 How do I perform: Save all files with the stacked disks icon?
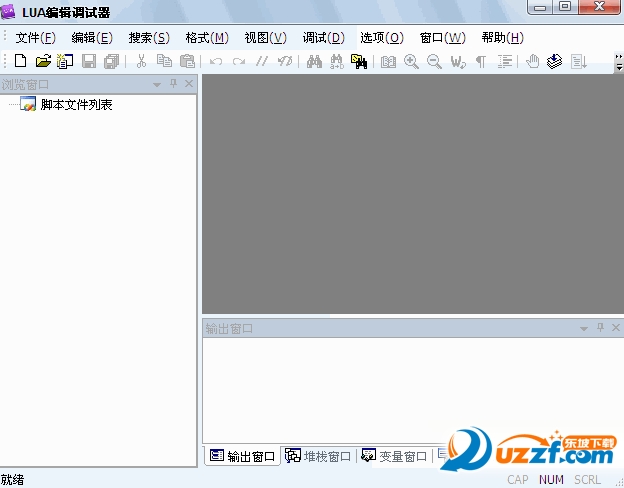click(111, 61)
